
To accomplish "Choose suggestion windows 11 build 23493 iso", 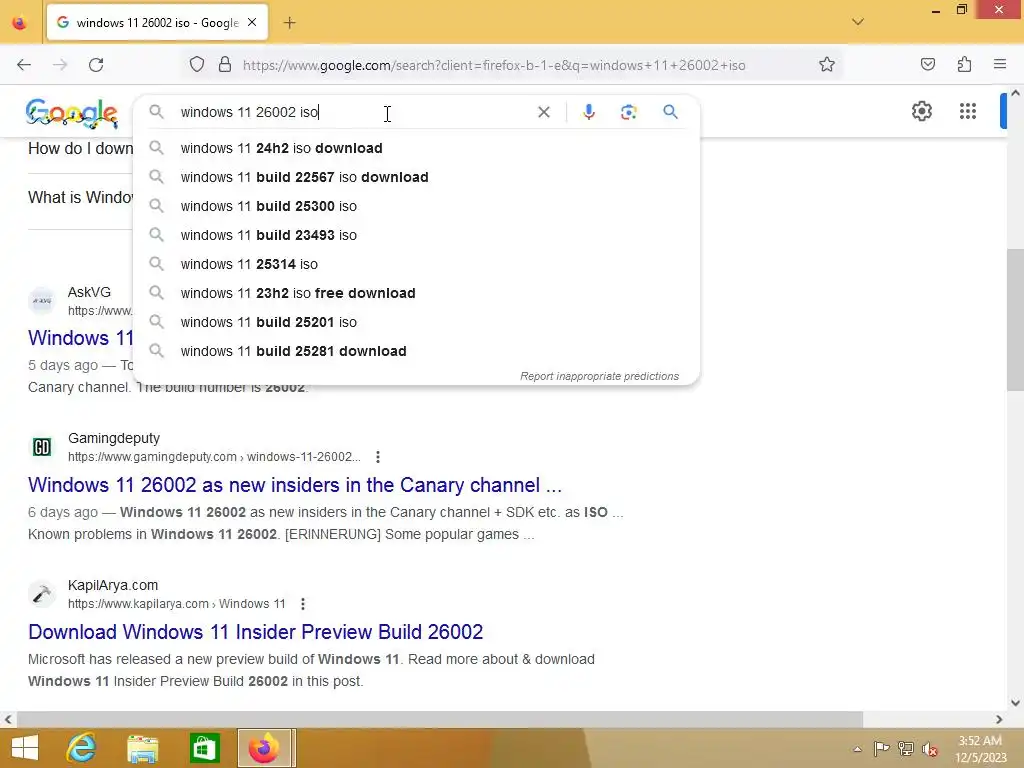I will [x=416, y=235].
